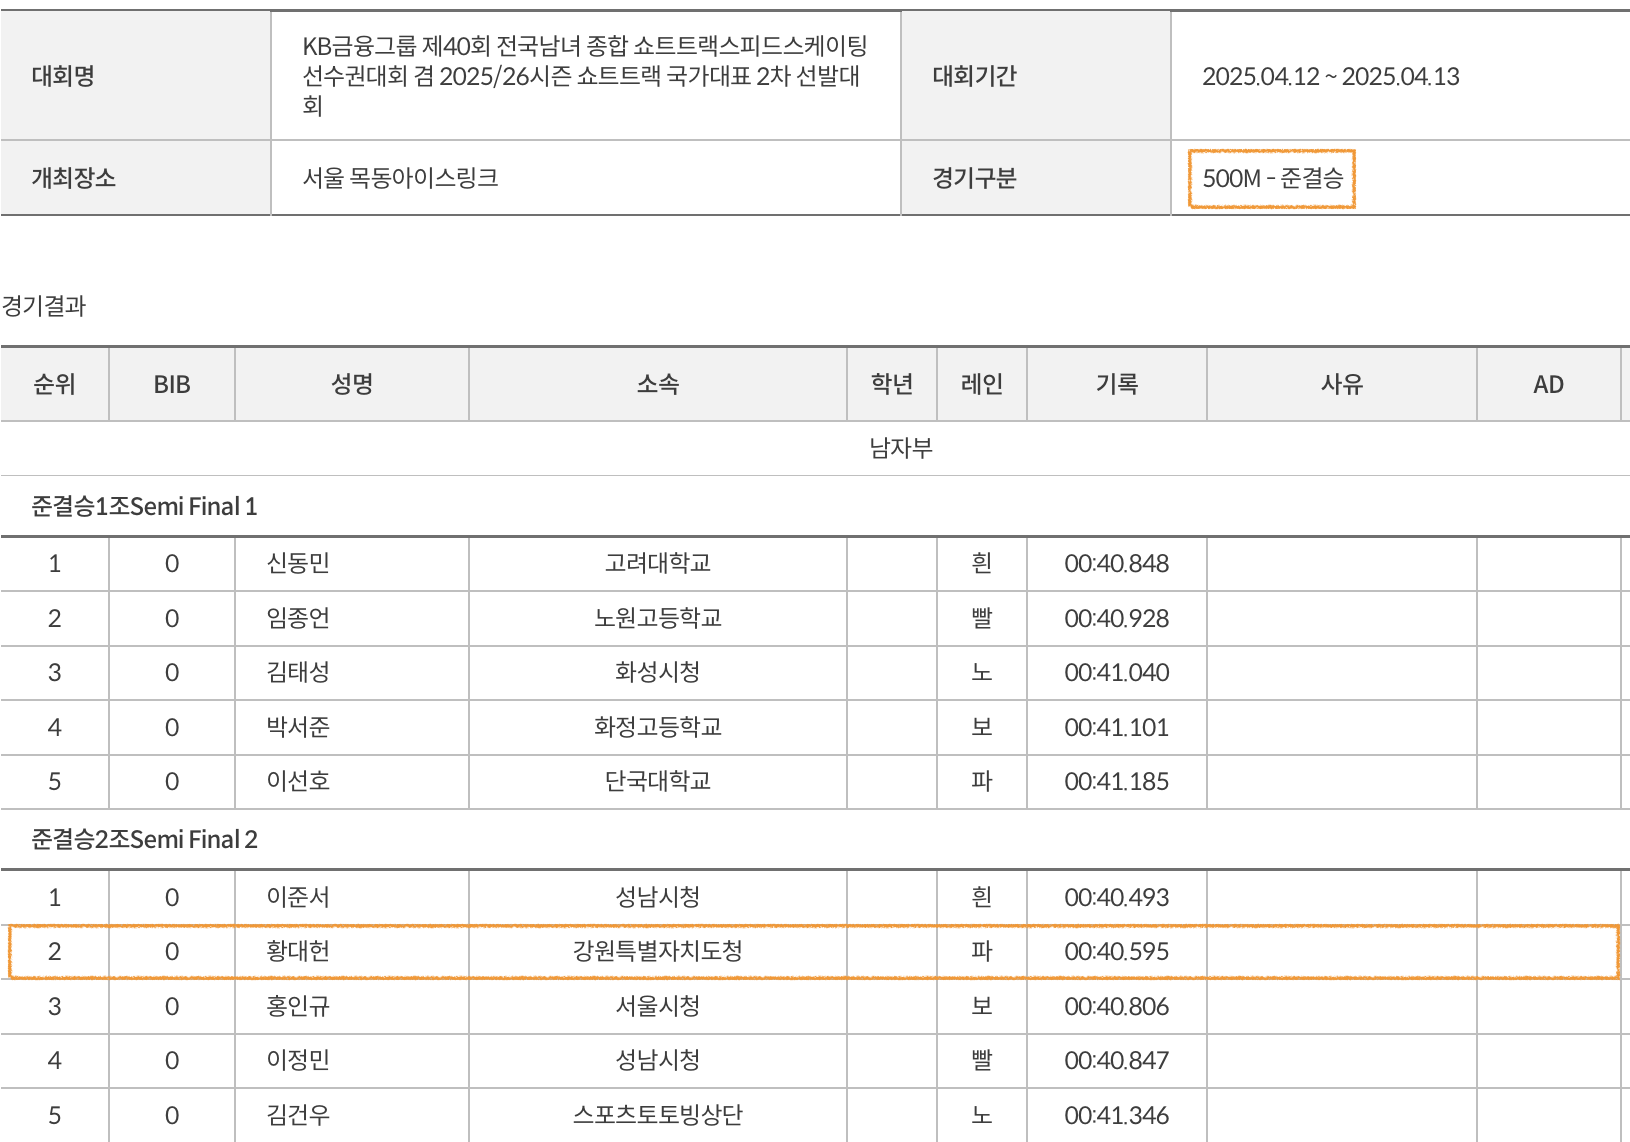Click skater name 임종언

click(298, 618)
